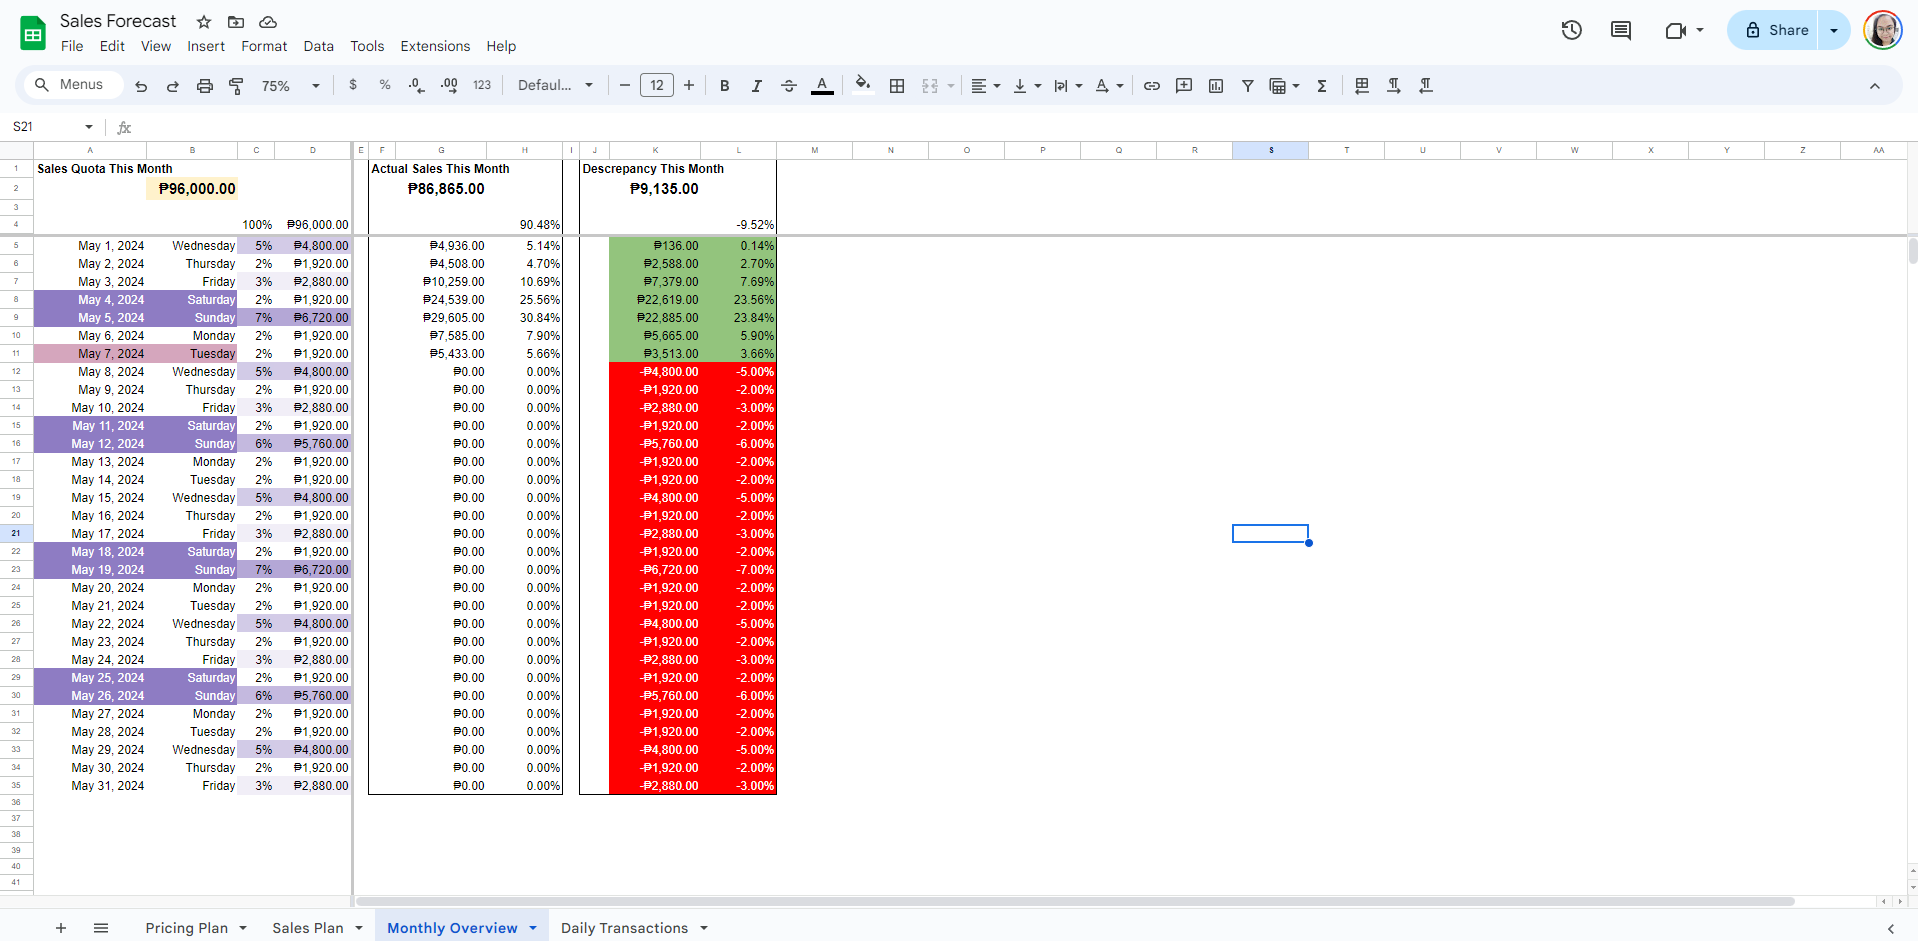Open the Insert menu
The image size is (1918, 941).
click(x=206, y=46)
